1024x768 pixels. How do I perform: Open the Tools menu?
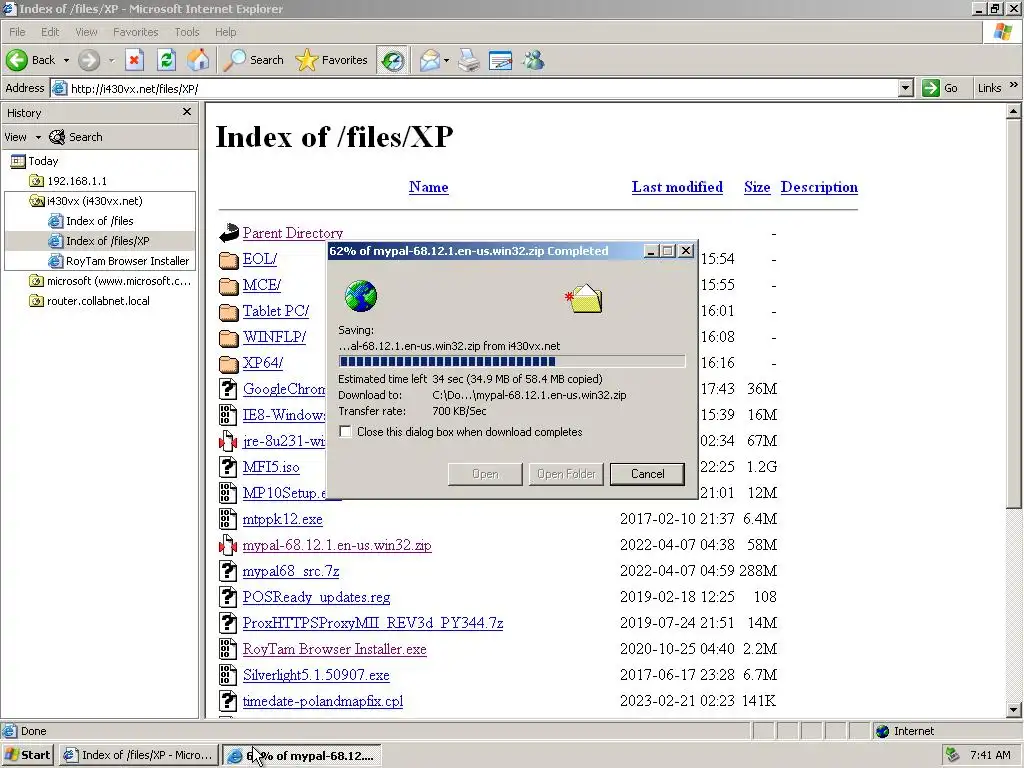tap(187, 32)
